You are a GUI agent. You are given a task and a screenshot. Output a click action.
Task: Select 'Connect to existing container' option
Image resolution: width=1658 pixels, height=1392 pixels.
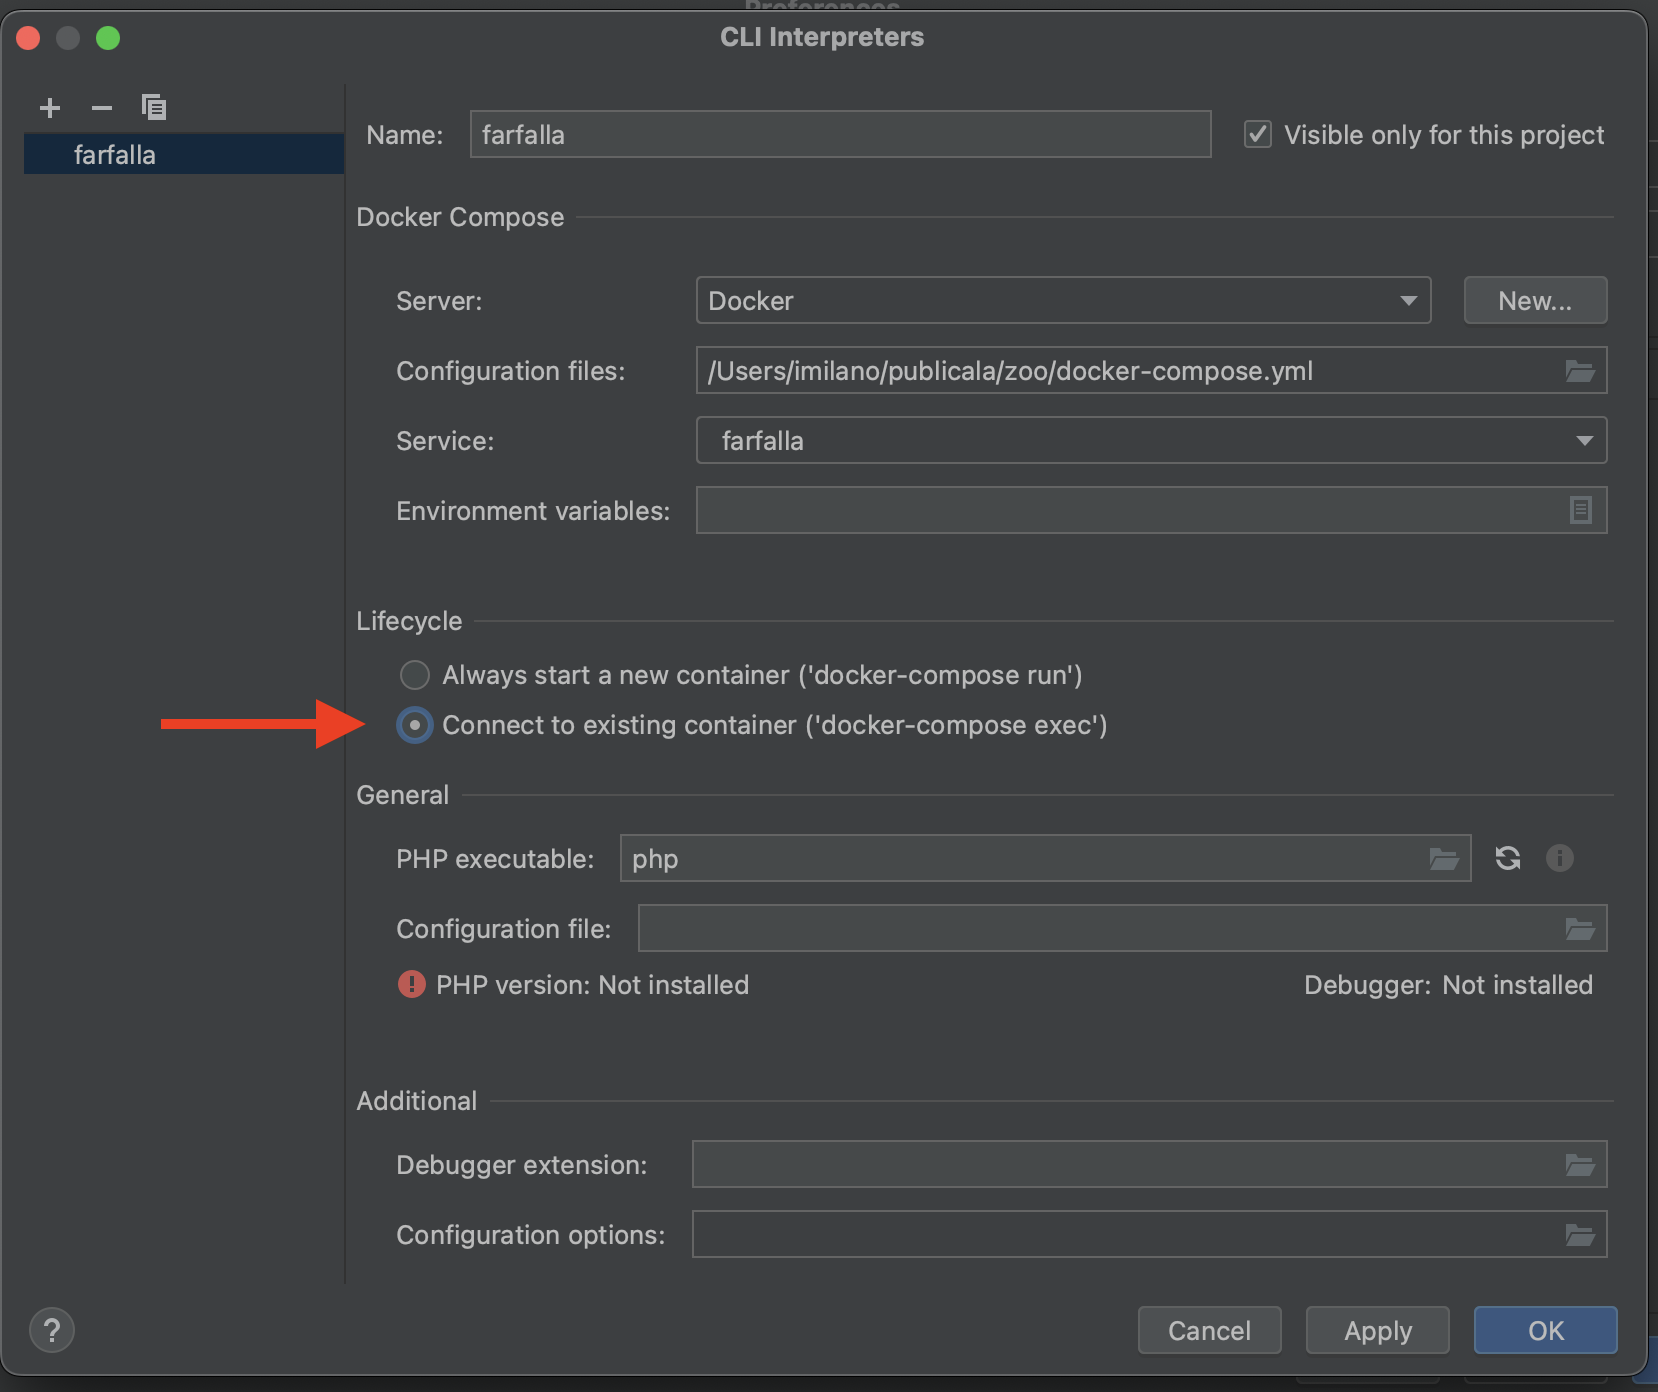(x=414, y=725)
